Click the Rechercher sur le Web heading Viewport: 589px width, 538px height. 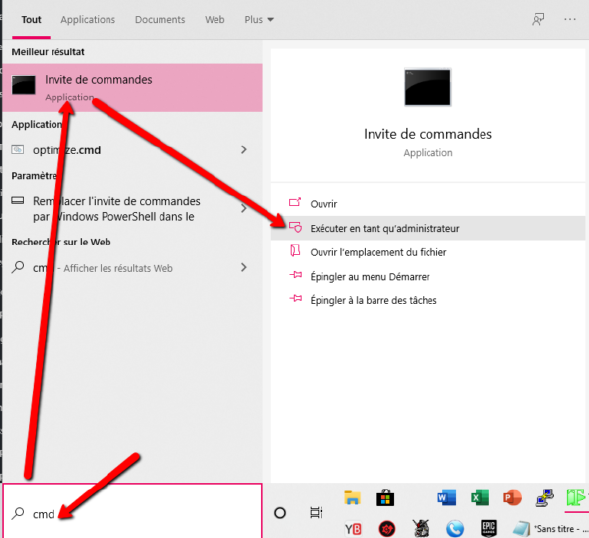(x=61, y=242)
